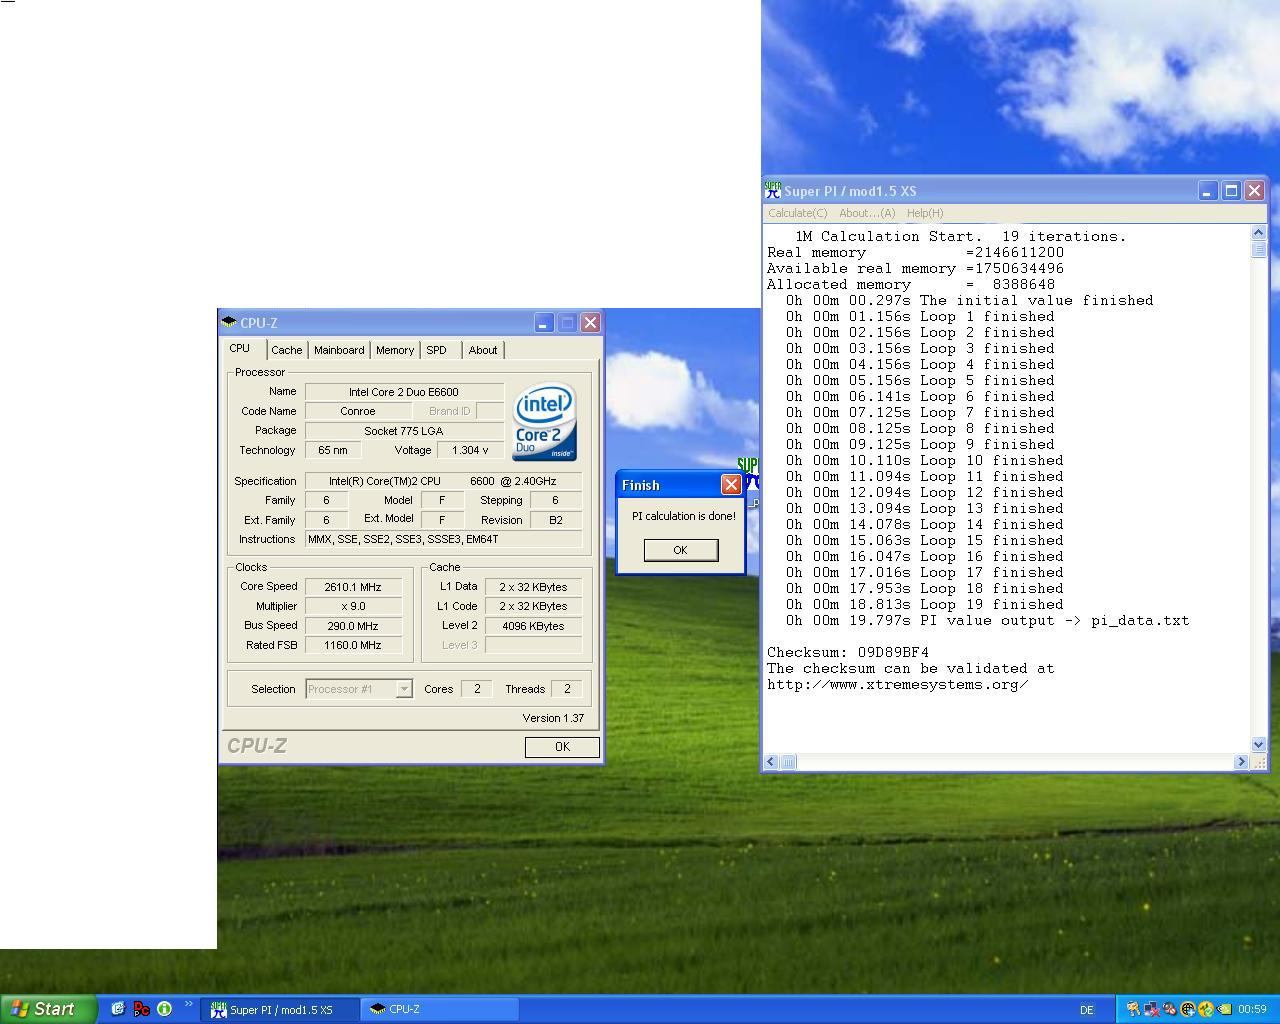Image resolution: width=1280 pixels, height=1024 pixels.
Task: Click Super PI vertical scrollbar down arrow
Action: click(x=1258, y=744)
